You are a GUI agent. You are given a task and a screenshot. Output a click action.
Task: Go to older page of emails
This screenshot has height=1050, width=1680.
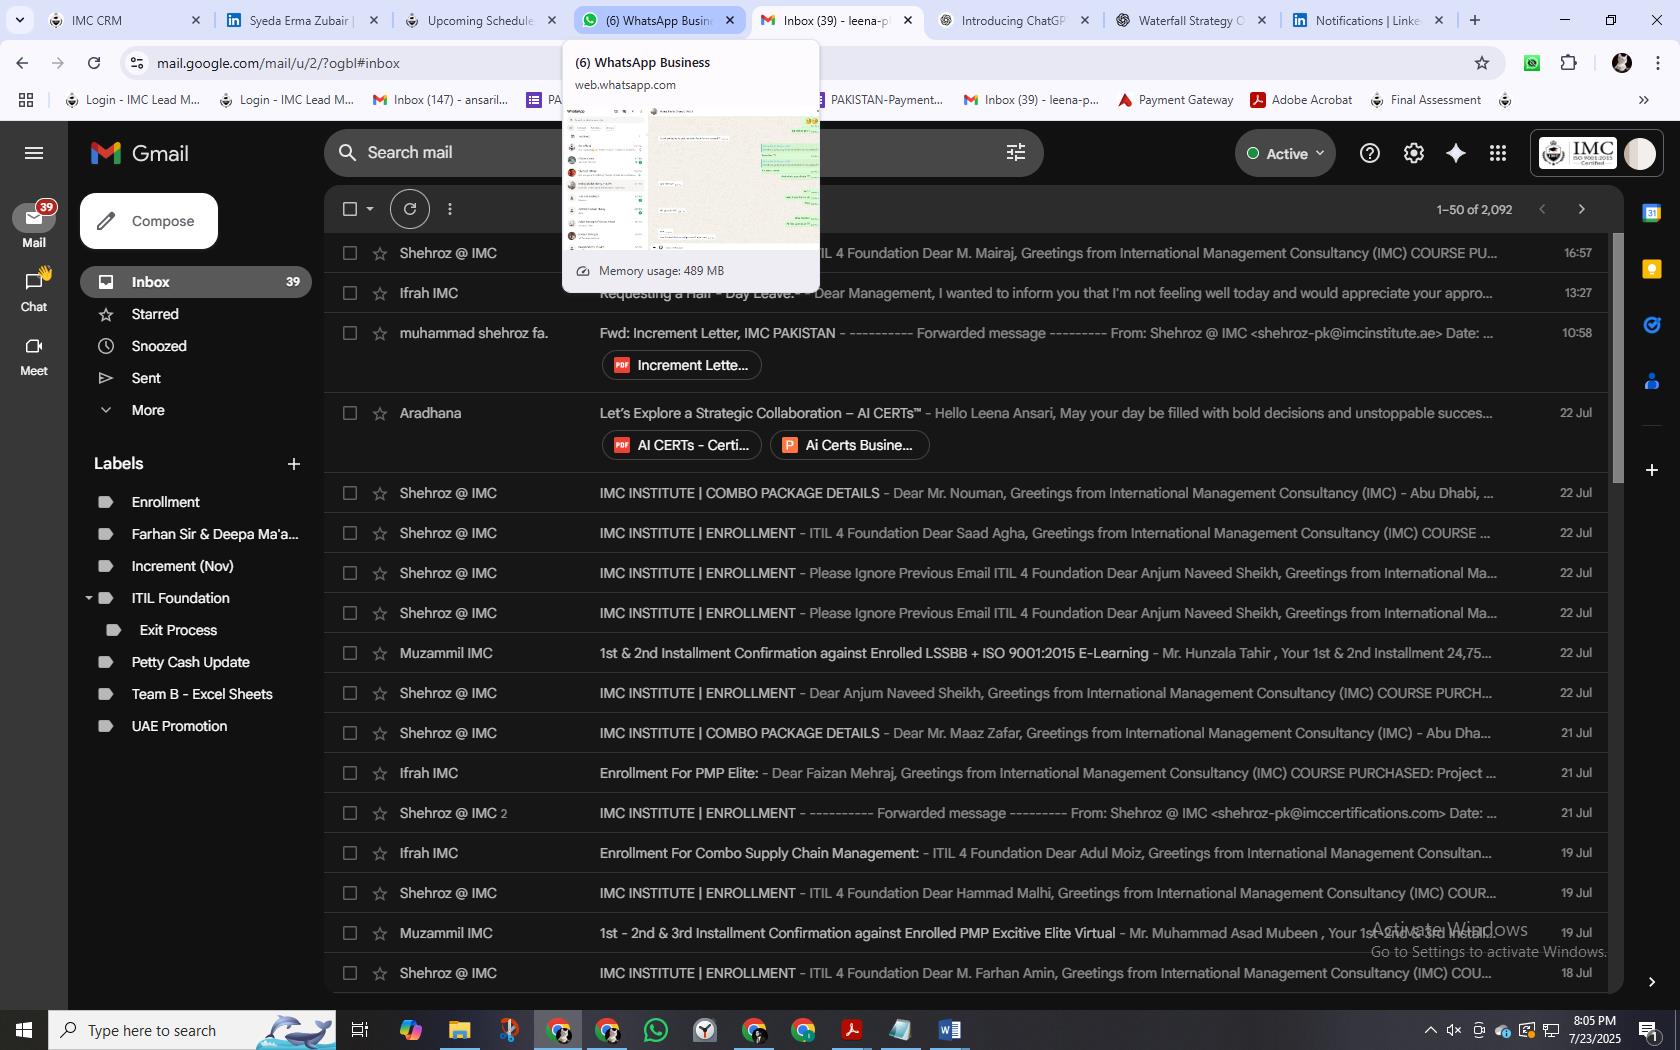click(x=1581, y=209)
